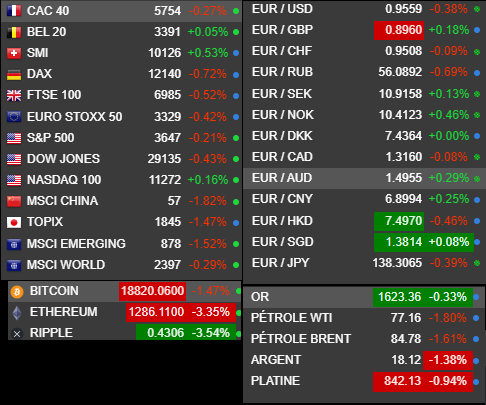
Task: Click the NASDAQ 100 value 11272
Action: [165, 180]
